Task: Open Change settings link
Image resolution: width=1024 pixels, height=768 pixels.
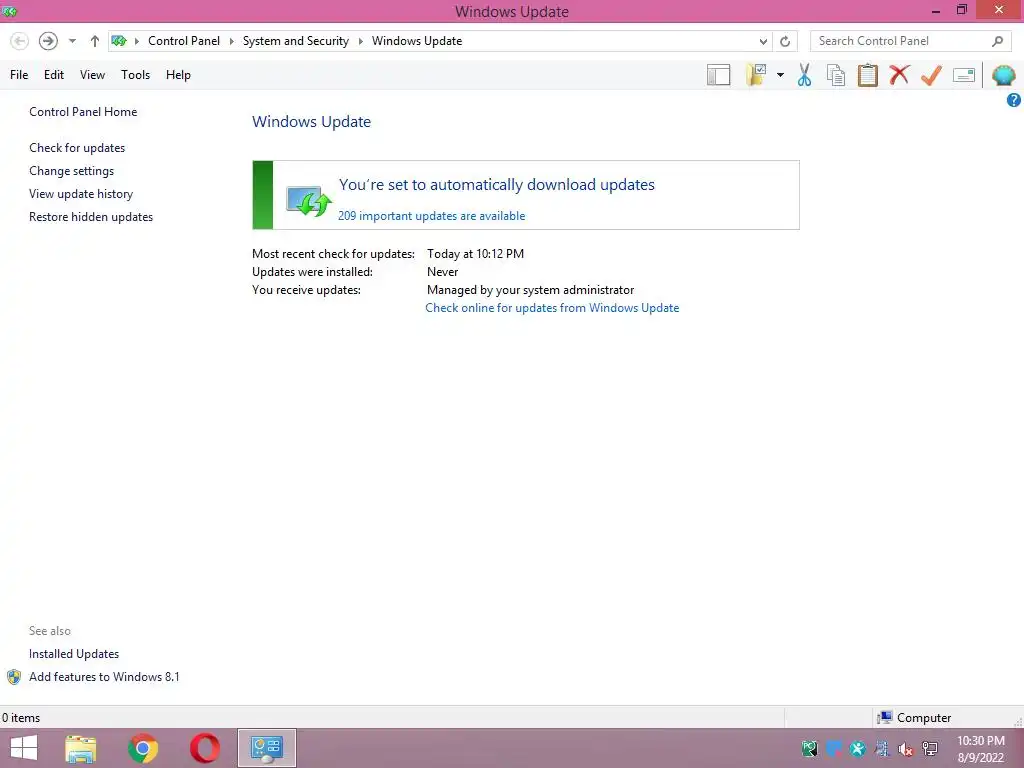Action: pyautogui.click(x=71, y=170)
